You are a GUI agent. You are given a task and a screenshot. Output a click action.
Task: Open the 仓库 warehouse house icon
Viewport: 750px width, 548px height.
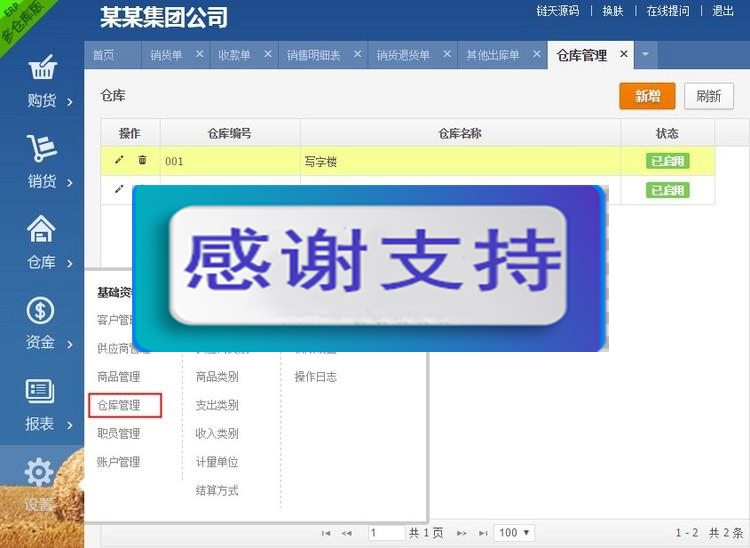tap(41, 229)
